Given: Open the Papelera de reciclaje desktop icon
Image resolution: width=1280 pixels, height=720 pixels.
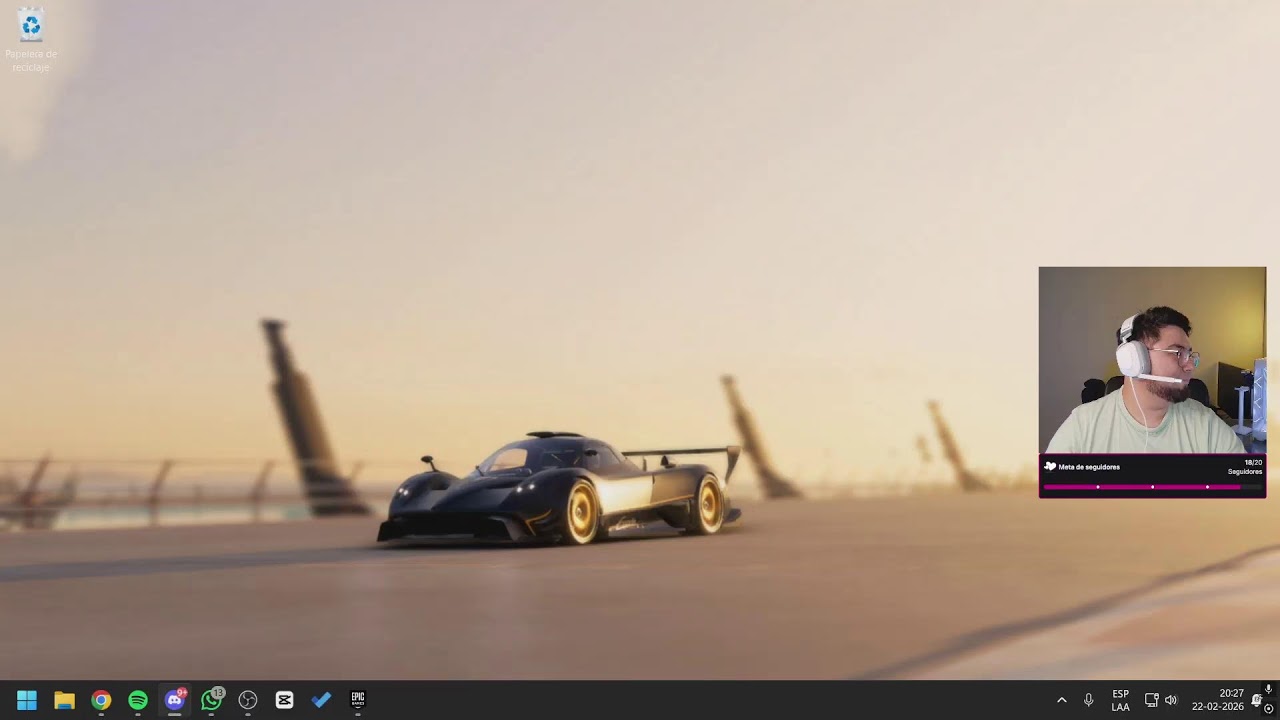Looking at the screenshot, I should click(x=31, y=40).
